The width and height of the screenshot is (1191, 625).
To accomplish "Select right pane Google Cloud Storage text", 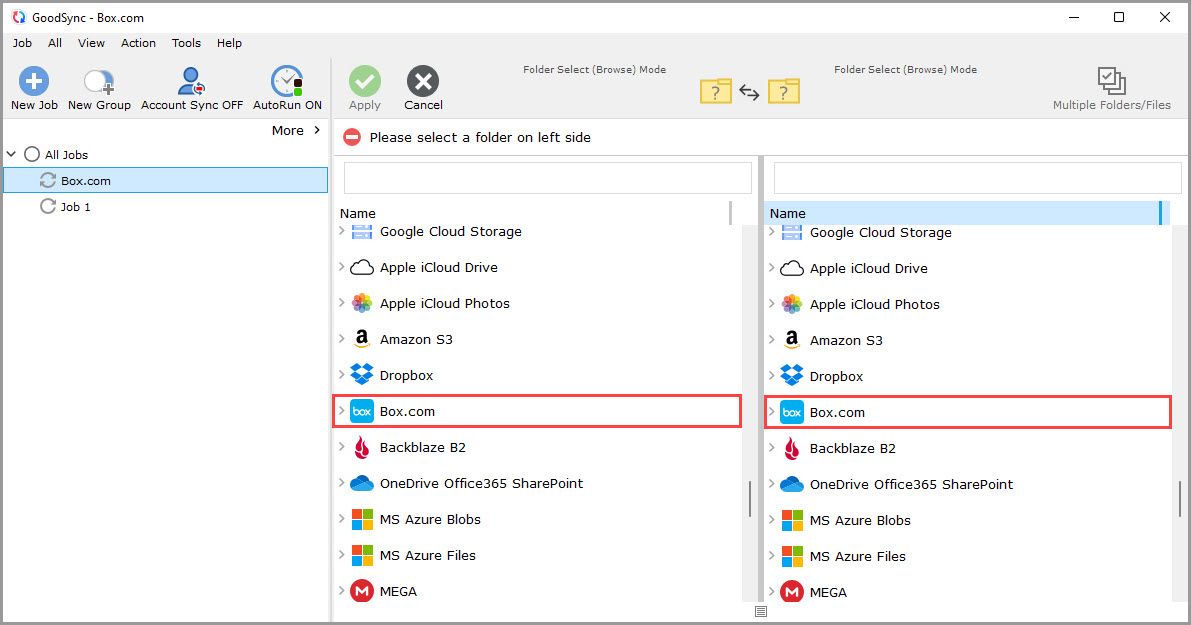I will (x=880, y=233).
